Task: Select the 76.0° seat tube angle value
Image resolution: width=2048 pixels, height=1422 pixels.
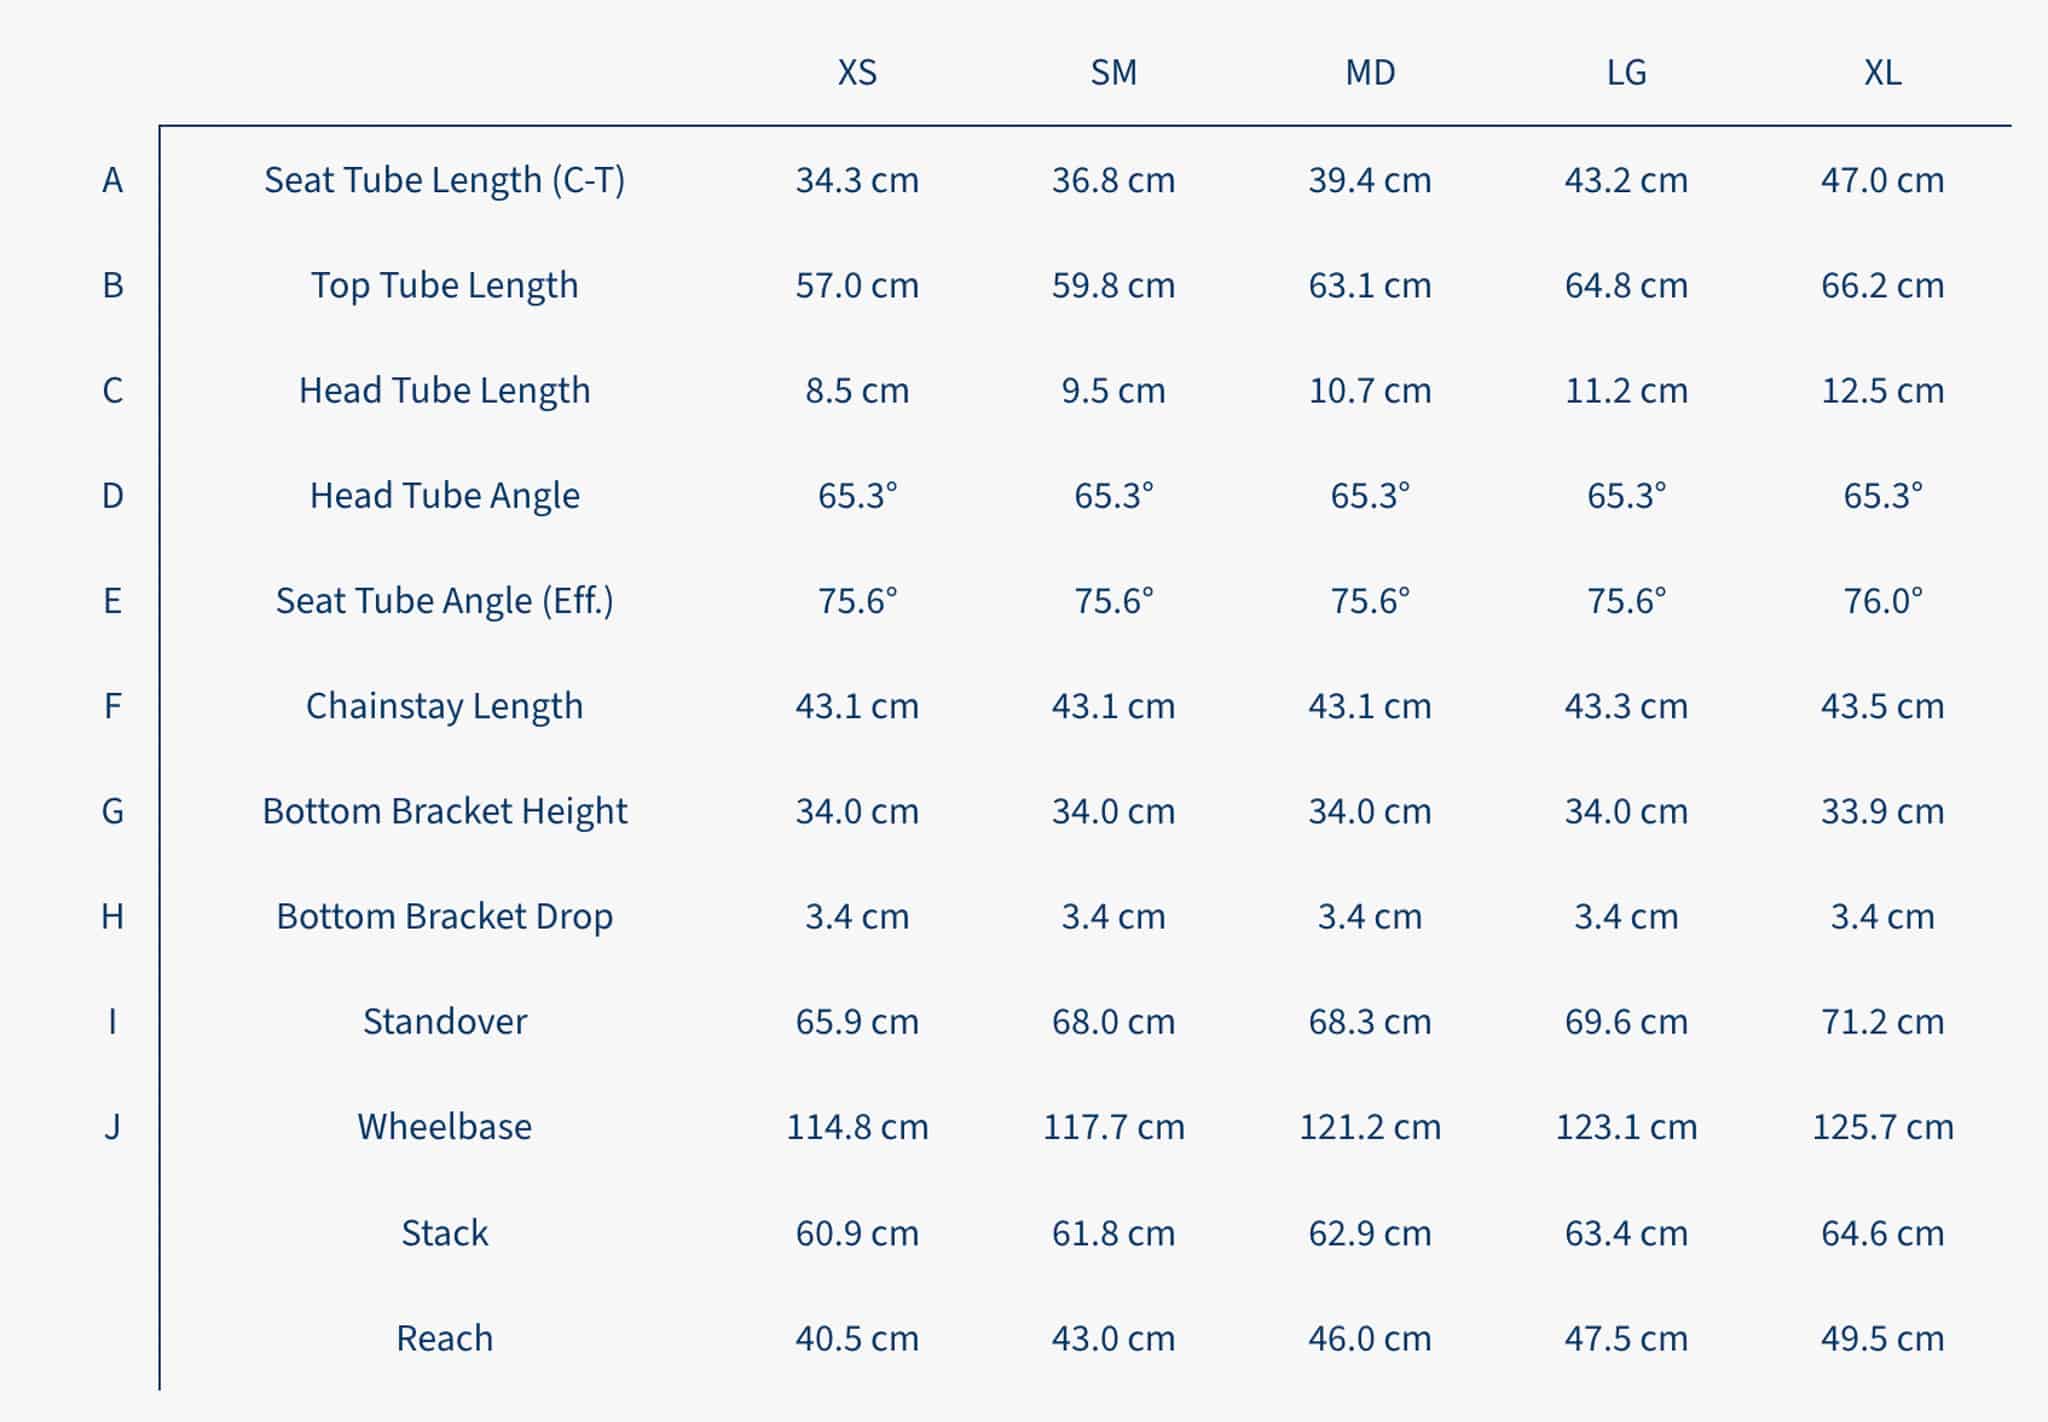Action: click(1882, 601)
